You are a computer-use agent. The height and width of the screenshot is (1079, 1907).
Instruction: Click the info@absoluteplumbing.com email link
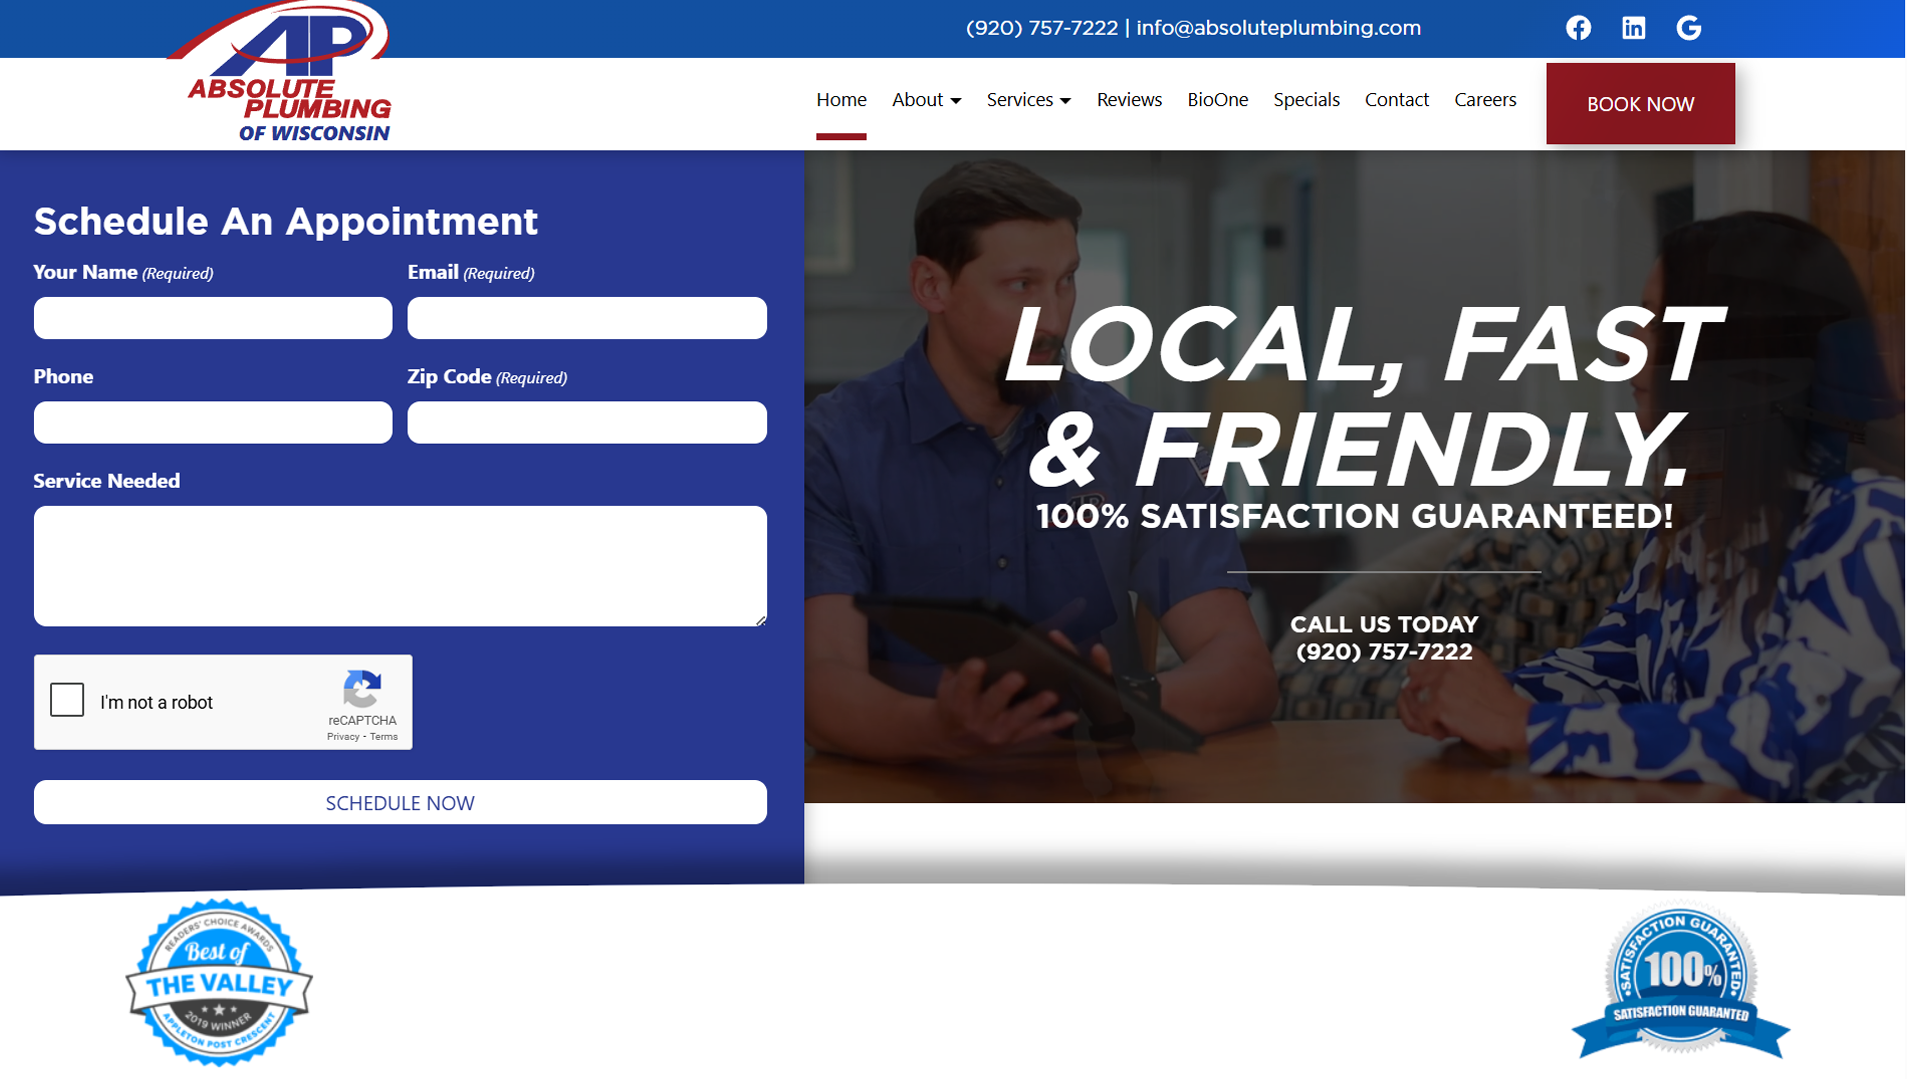pyautogui.click(x=1278, y=28)
